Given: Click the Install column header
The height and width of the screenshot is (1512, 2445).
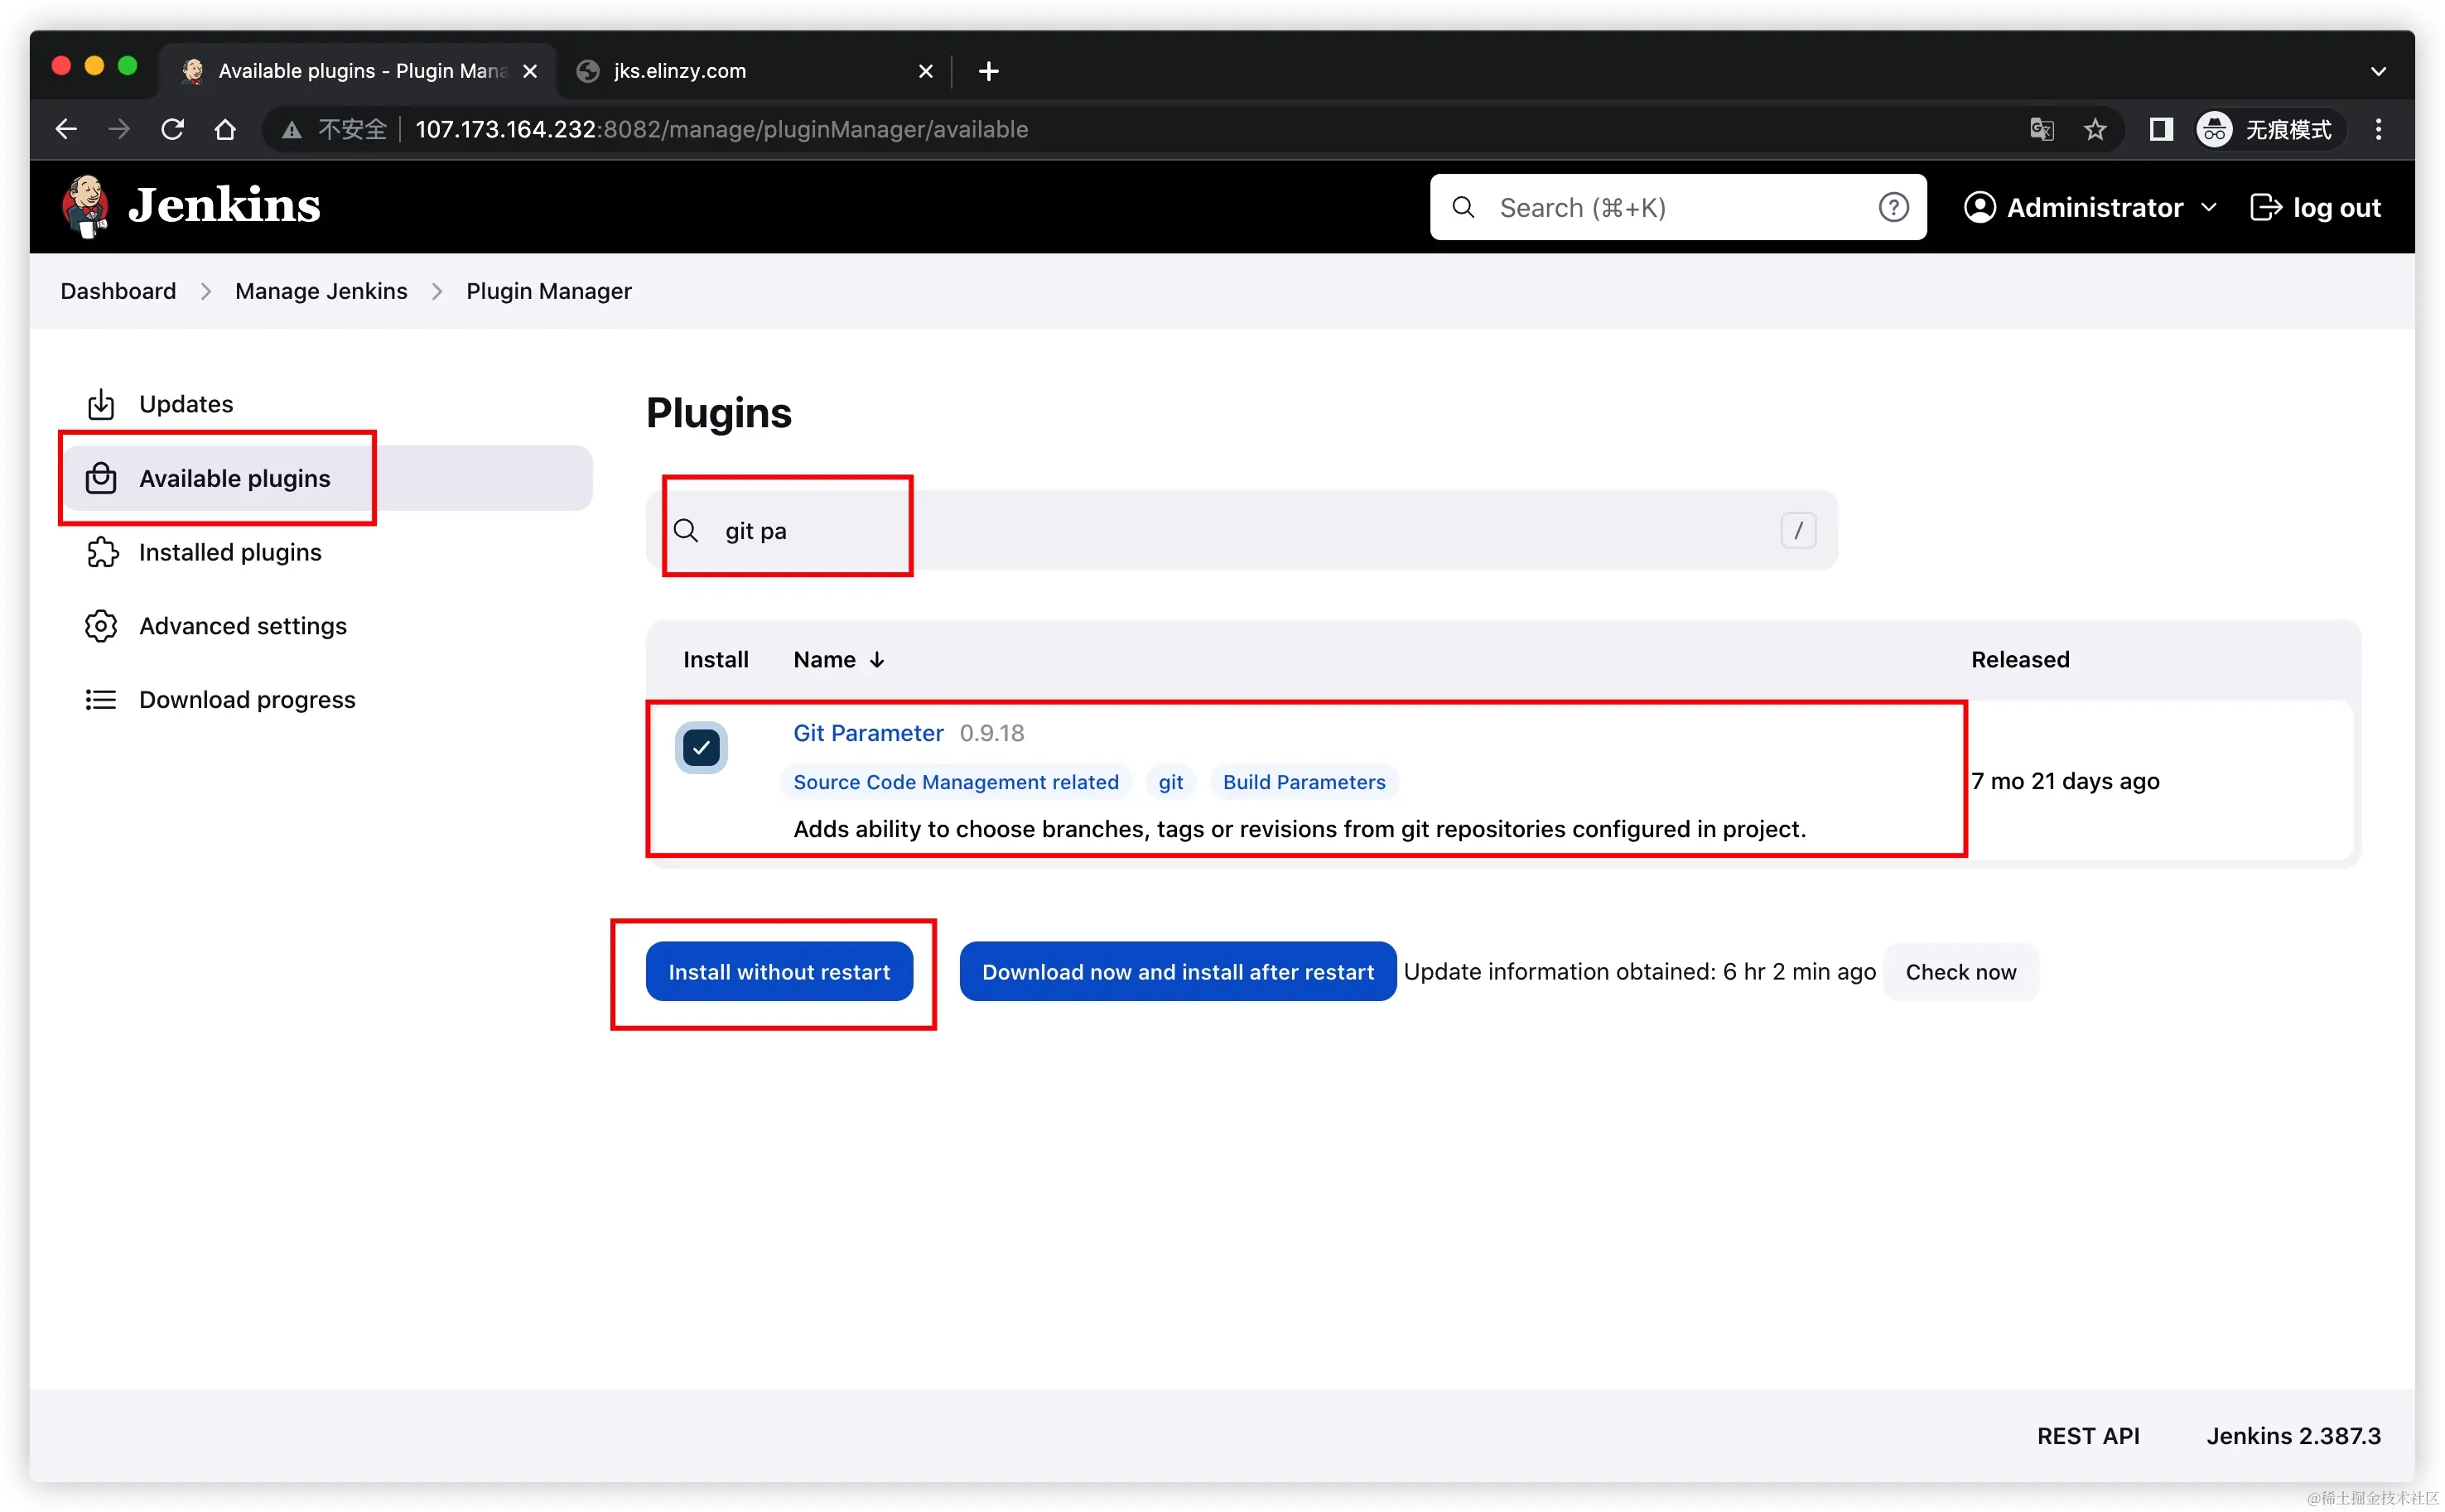Looking at the screenshot, I should click(x=715, y=660).
